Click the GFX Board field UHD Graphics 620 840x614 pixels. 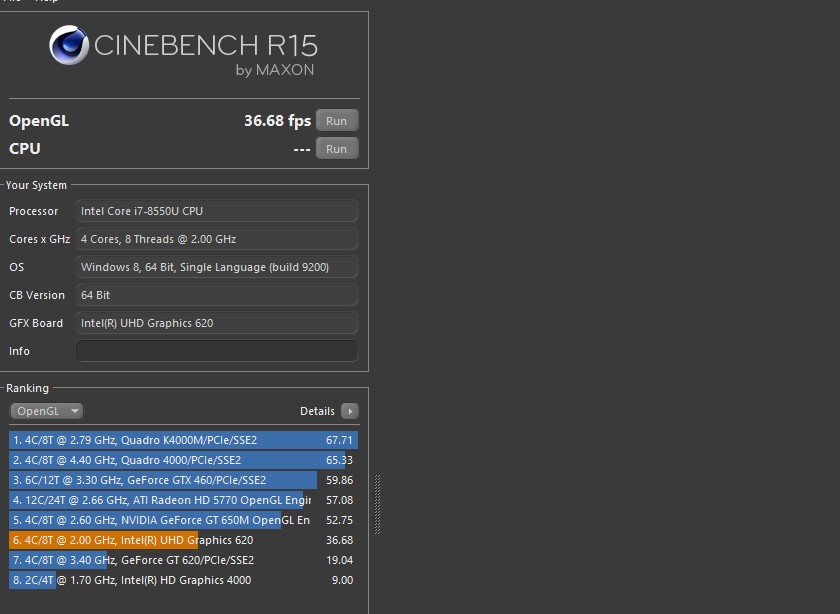pyautogui.click(x=217, y=323)
